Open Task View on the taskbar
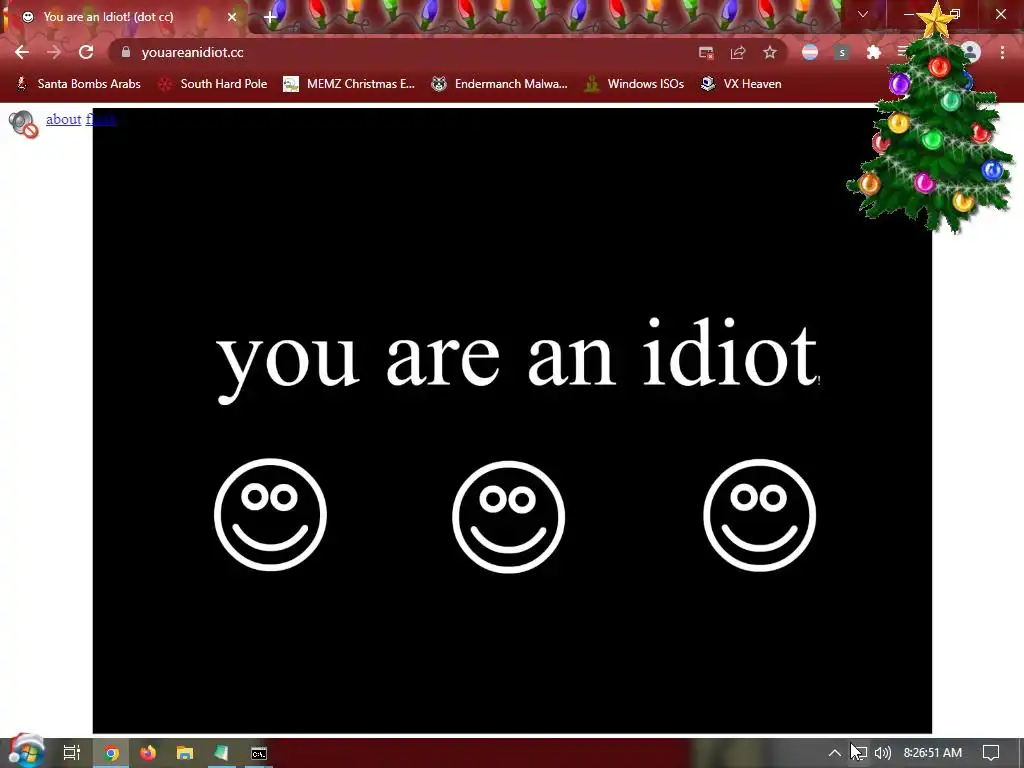1024x768 pixels. (x=72, y=753)
